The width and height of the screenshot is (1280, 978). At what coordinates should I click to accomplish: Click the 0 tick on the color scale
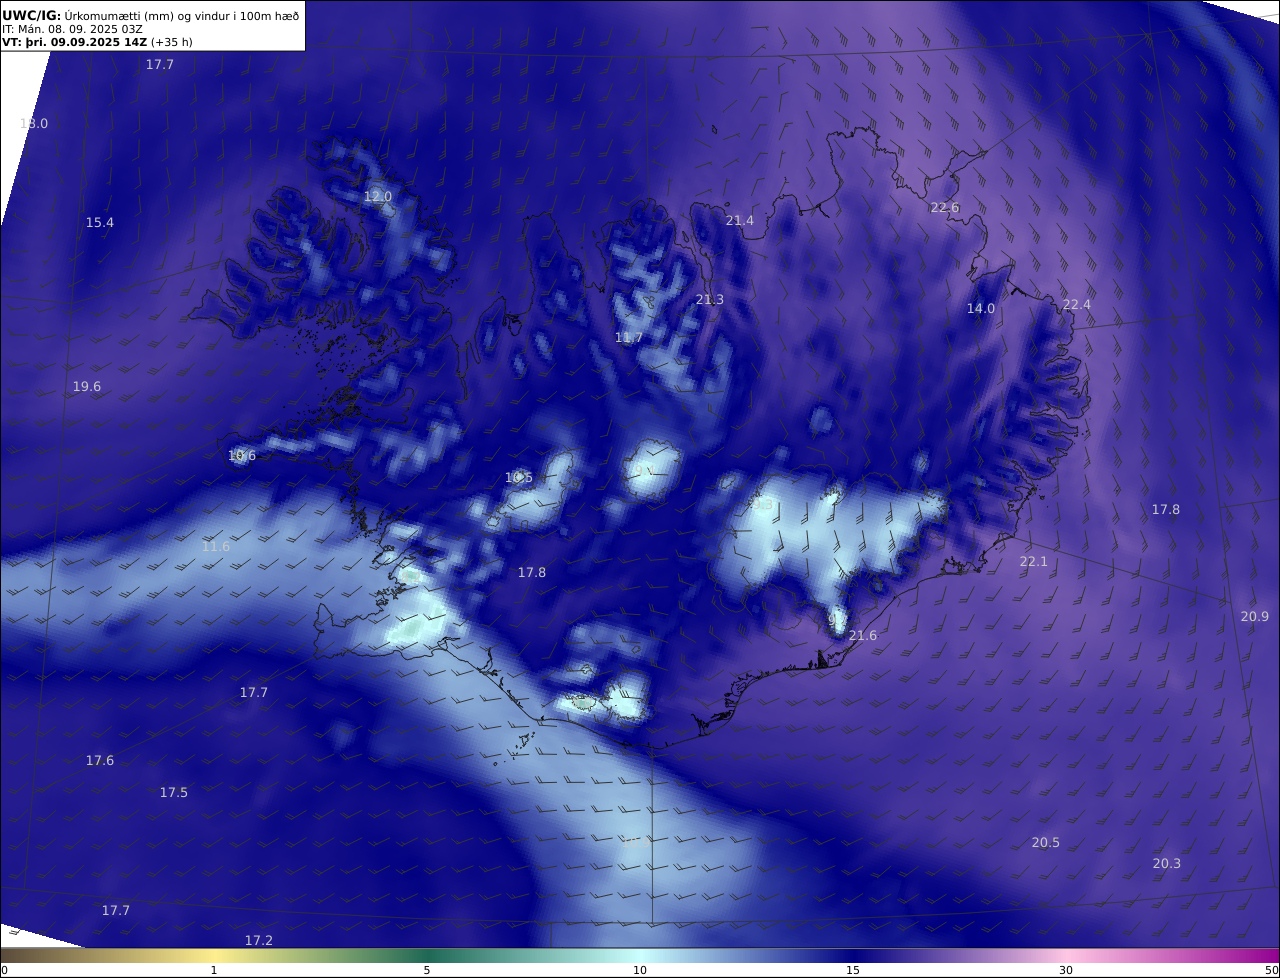[4, 970]
